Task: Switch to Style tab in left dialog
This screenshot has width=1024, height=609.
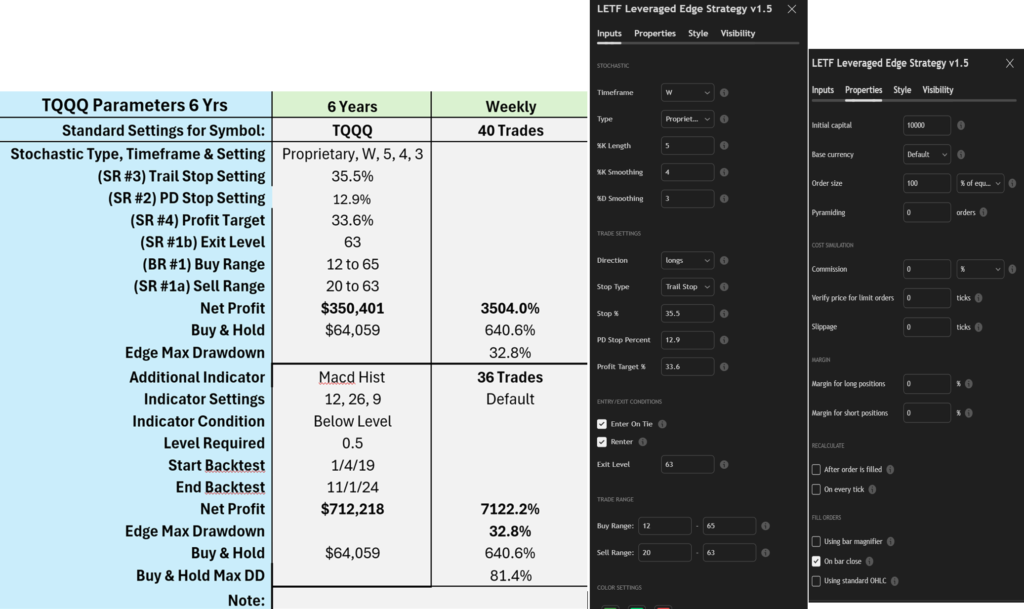Action: click(x=697, y=33)
